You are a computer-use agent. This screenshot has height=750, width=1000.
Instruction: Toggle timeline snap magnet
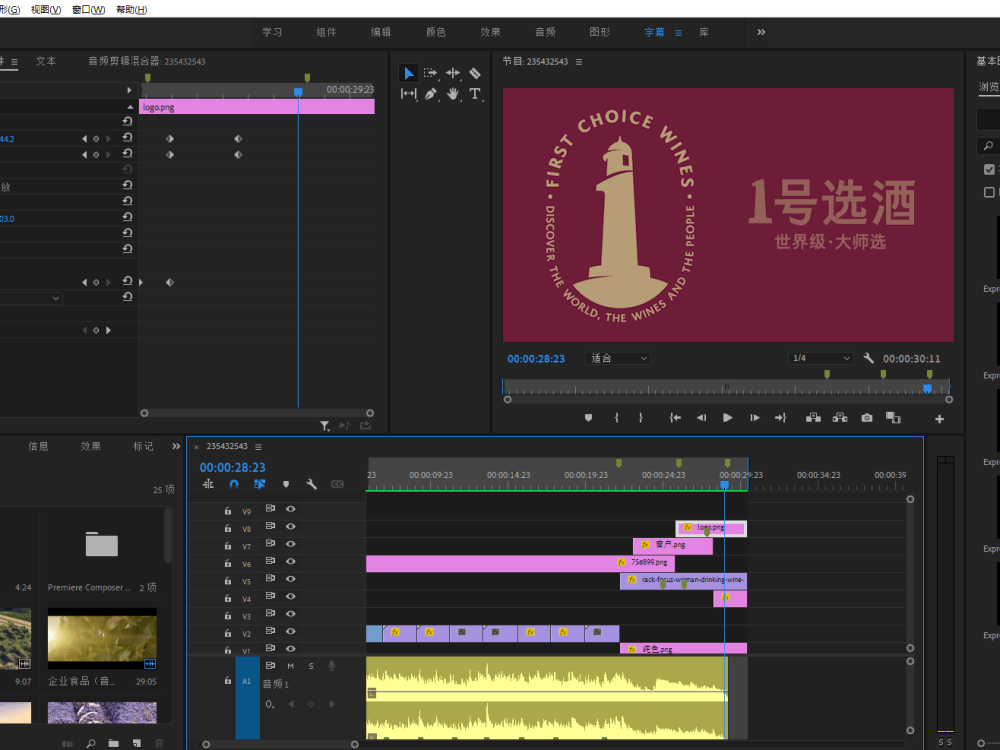click(x=234, y=484)
